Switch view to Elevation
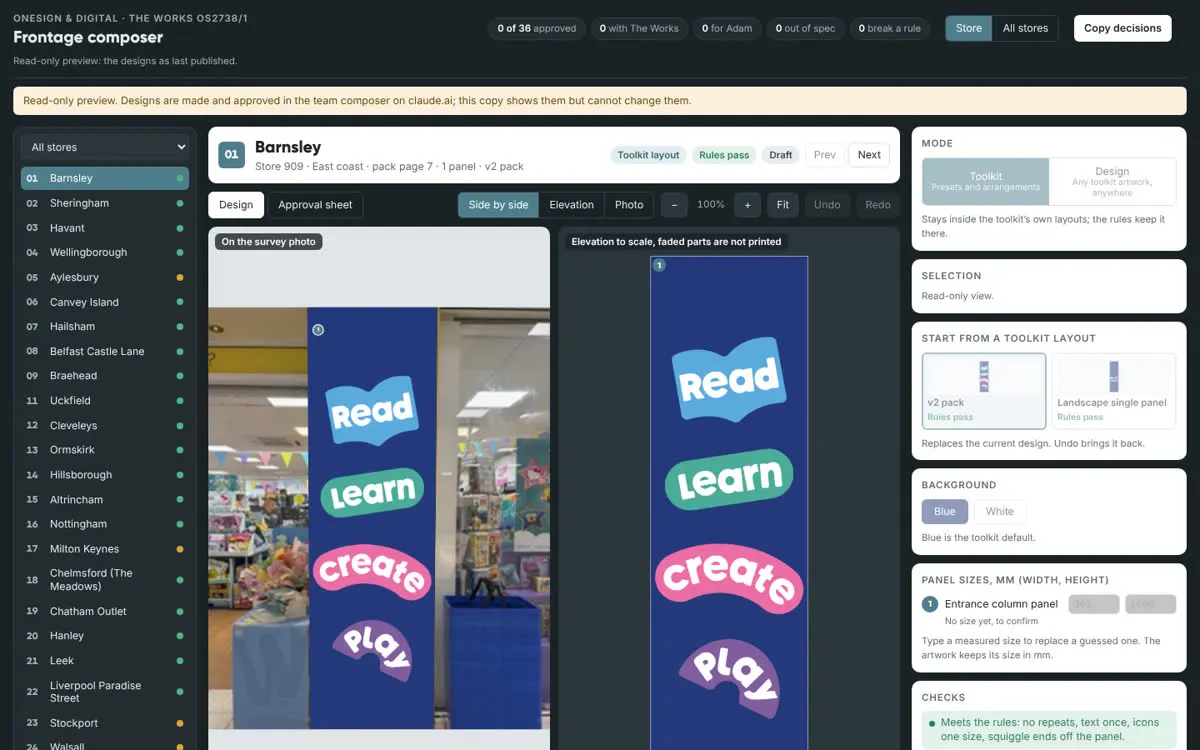 click(572, 205)
